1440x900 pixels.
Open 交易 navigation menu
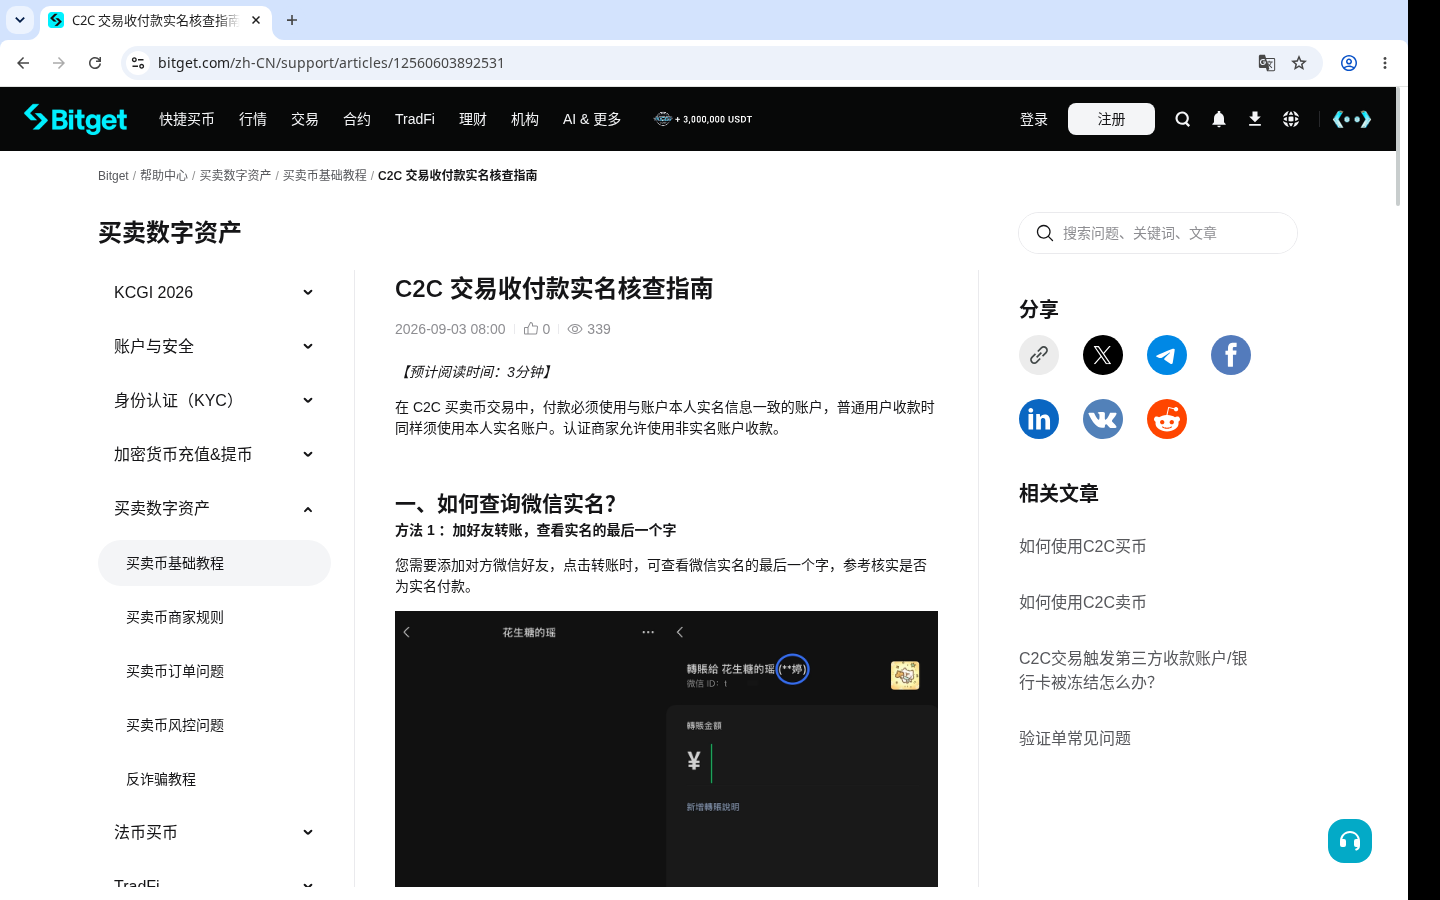[305, 119]
